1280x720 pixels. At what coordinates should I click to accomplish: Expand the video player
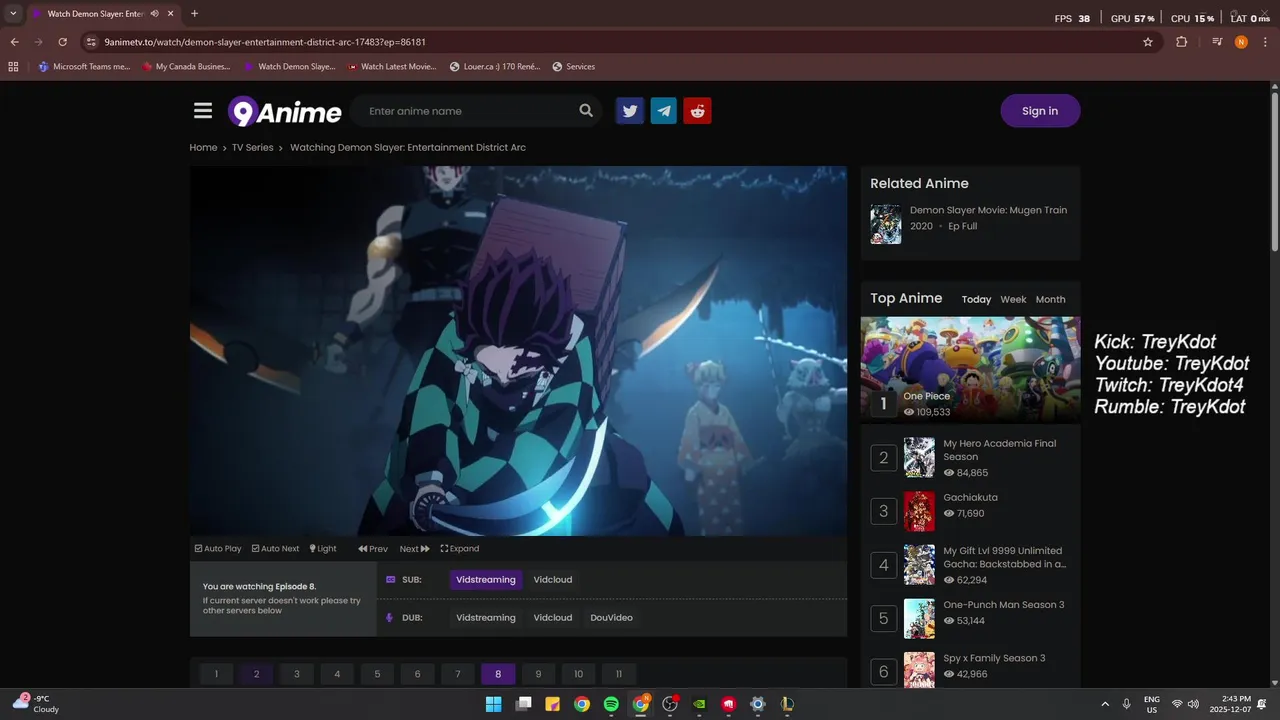click(460, 548)
